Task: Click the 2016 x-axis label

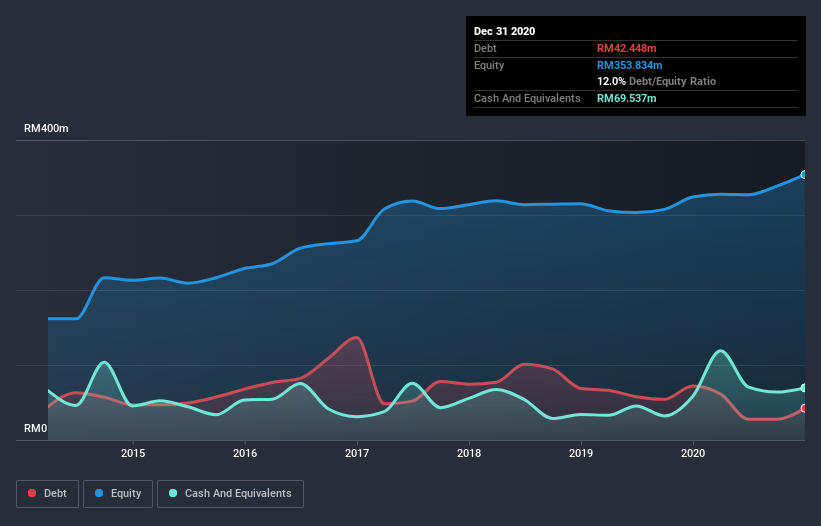Action: (245, 453)
